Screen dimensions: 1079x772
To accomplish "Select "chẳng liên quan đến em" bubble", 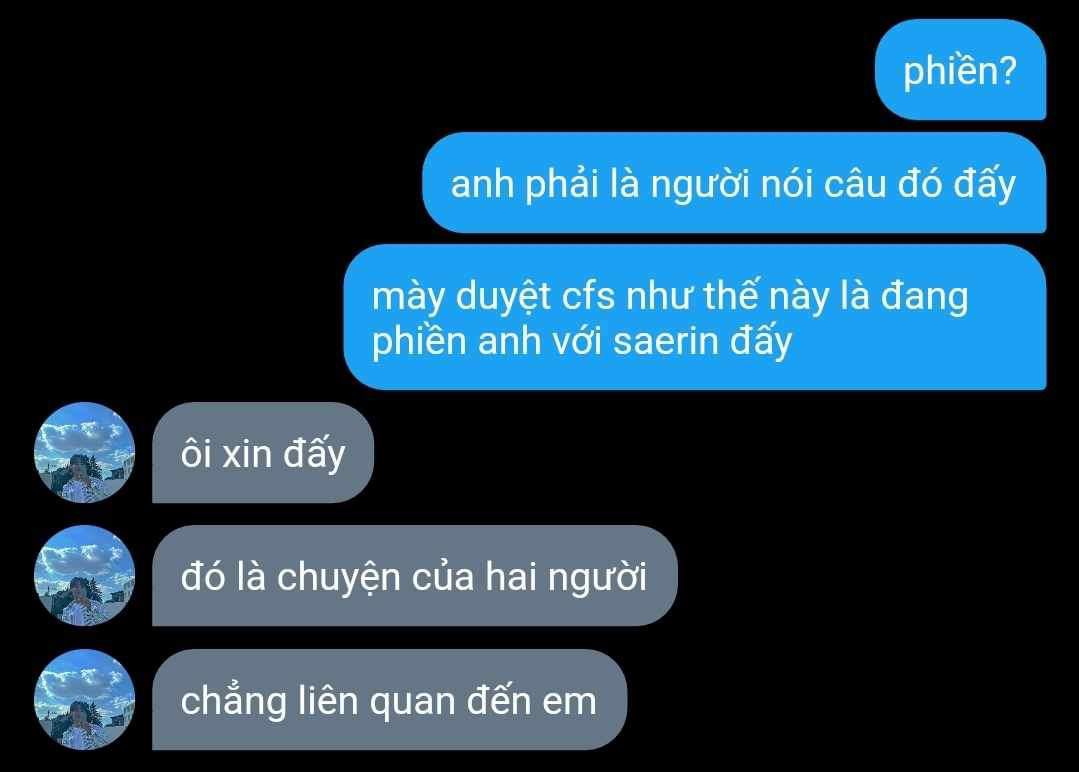I will coord(389,700).
